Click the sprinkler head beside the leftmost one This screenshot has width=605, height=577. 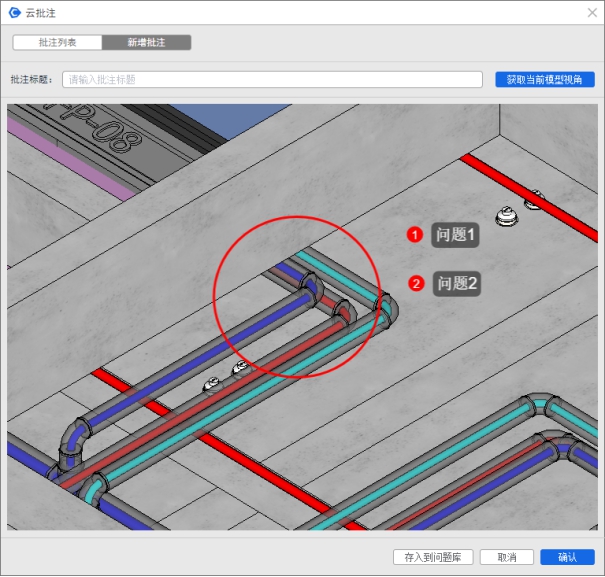point(240,369)
